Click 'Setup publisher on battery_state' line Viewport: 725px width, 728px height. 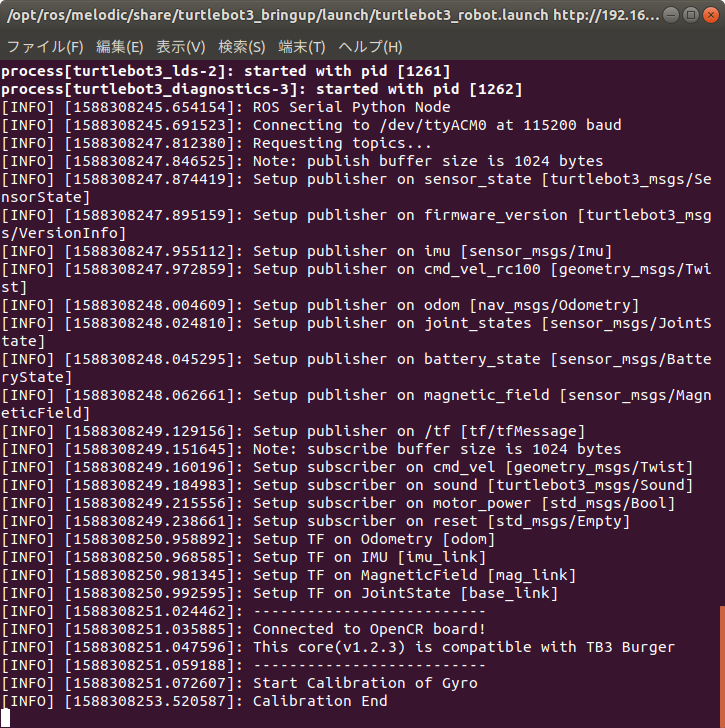[x=356, y=368]
